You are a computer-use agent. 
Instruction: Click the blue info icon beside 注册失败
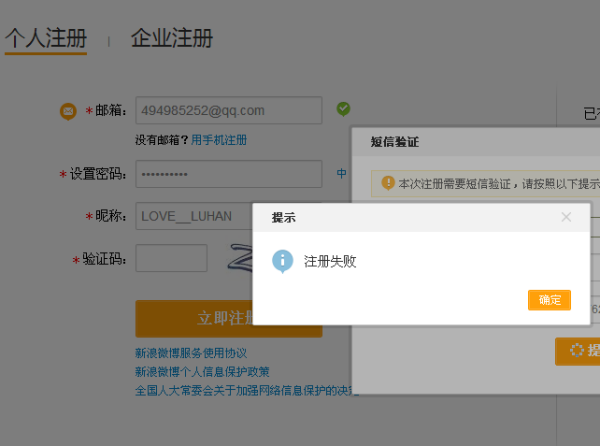[282, 261]
